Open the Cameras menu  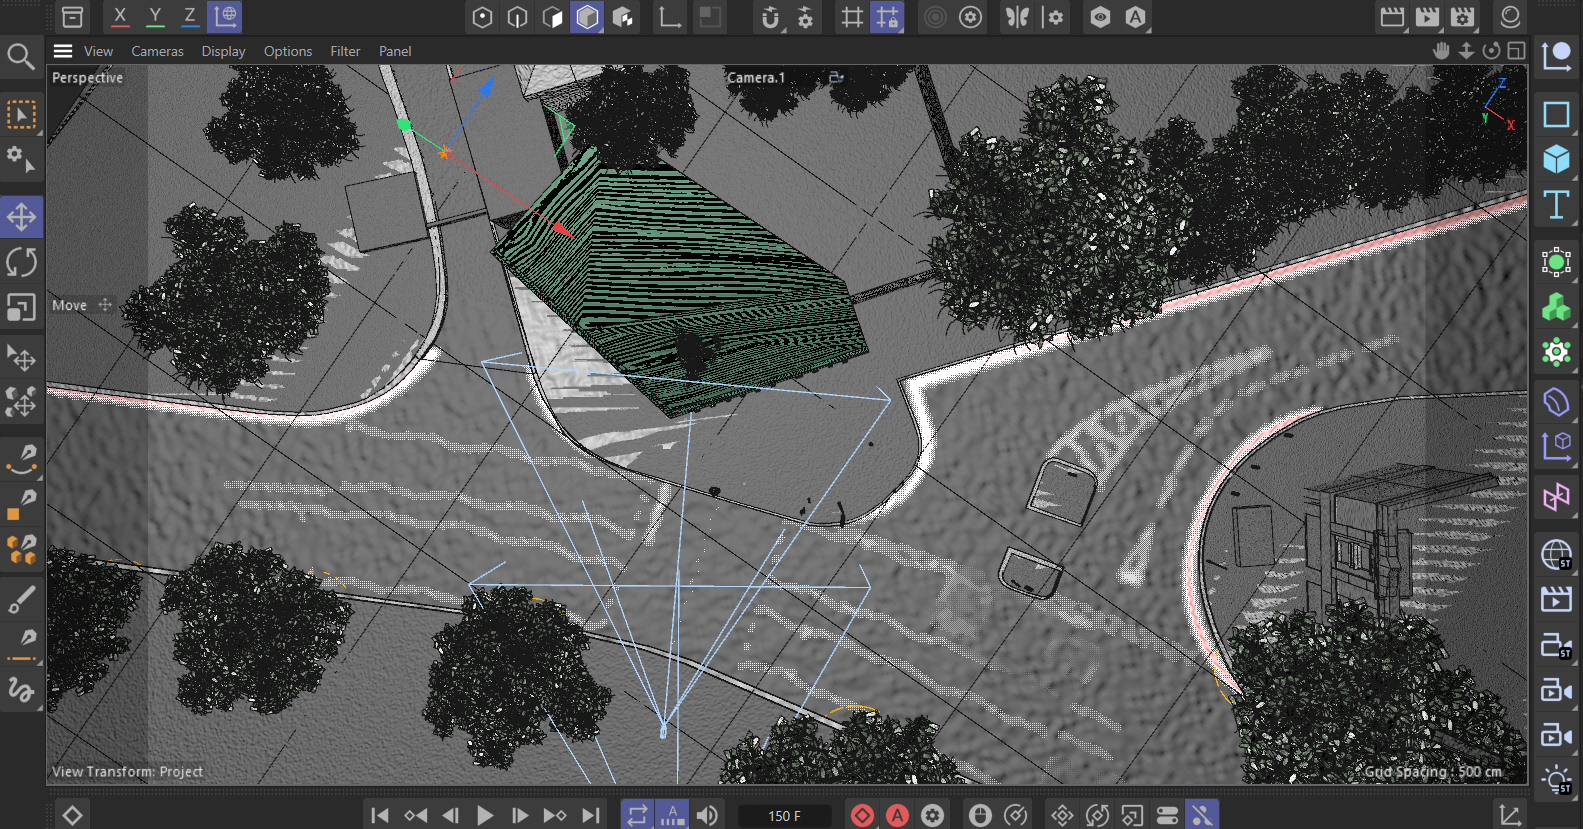(x=157, y=51)
